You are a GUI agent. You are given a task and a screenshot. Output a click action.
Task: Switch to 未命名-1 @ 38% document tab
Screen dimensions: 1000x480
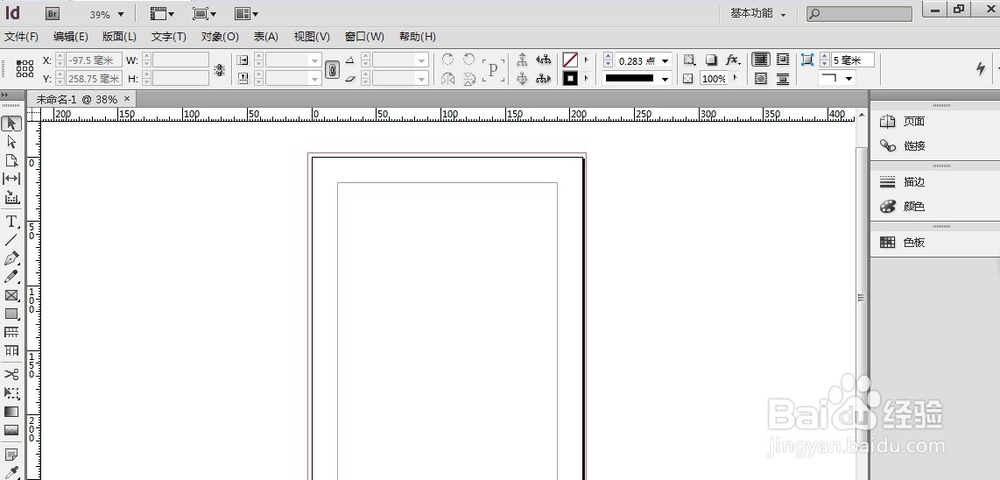point(77,99)
